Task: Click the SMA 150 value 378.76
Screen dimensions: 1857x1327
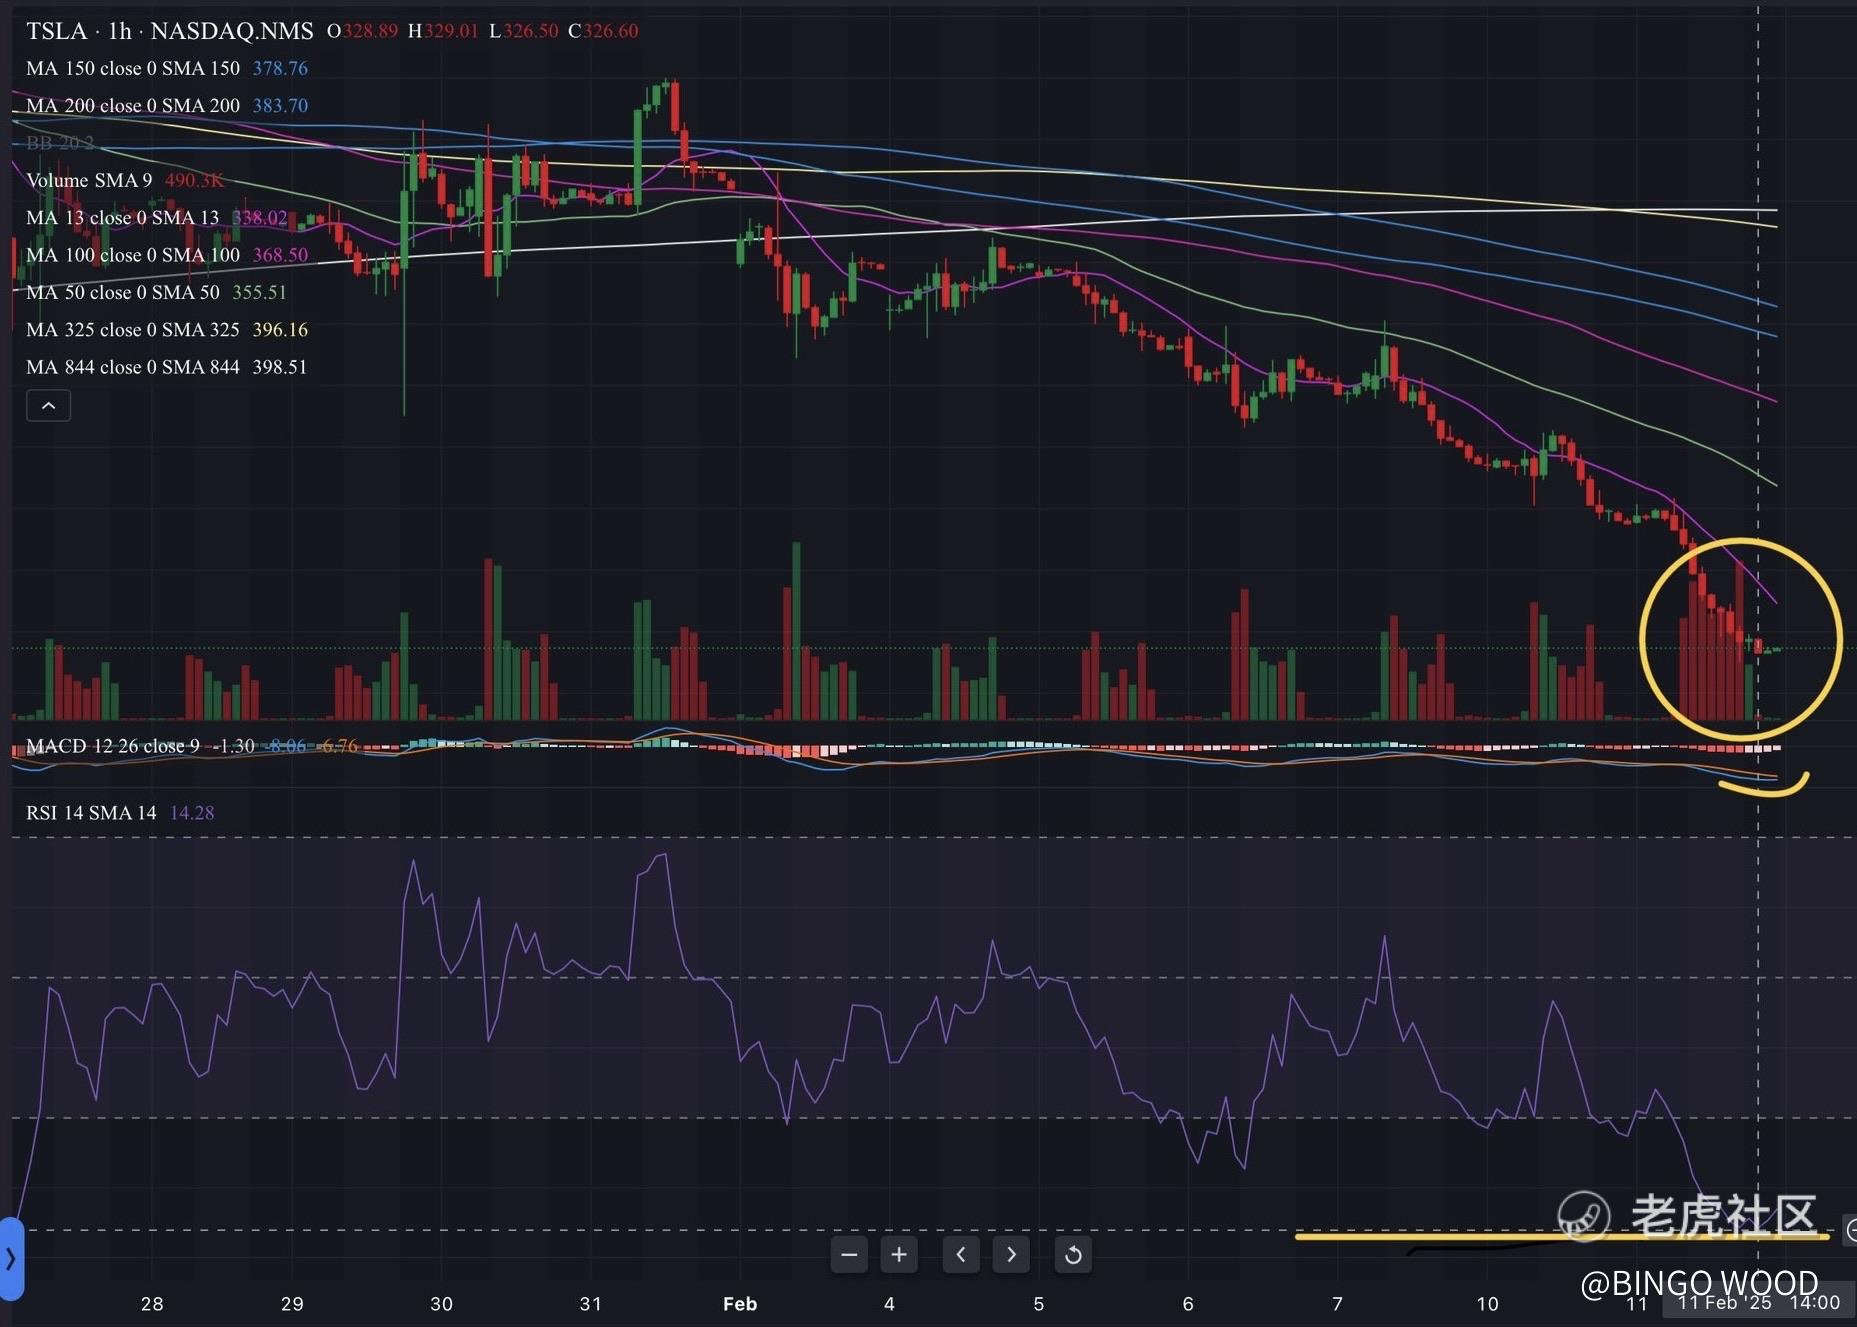Action: [x=280, y=68]
